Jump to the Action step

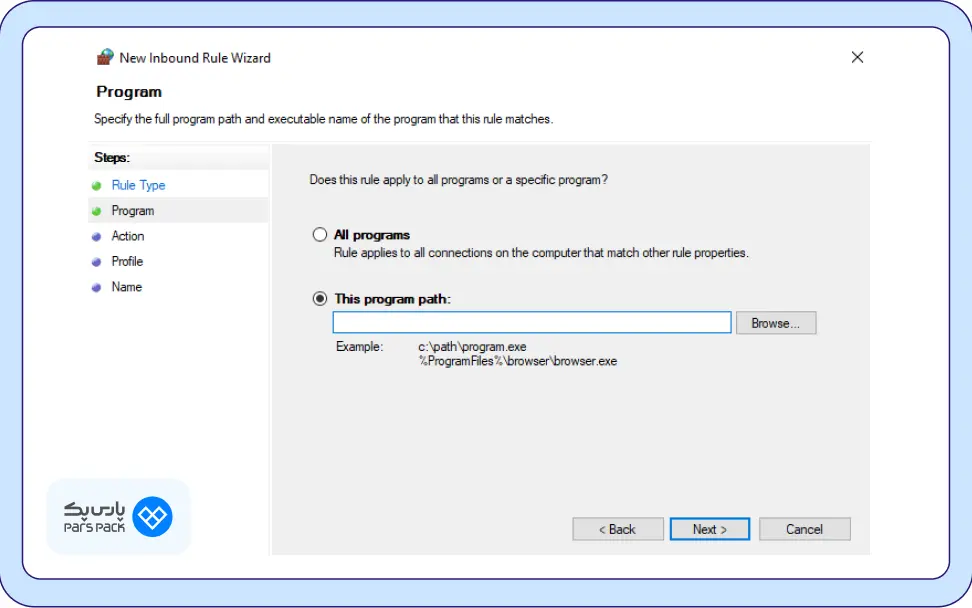[x=128, y=236]
